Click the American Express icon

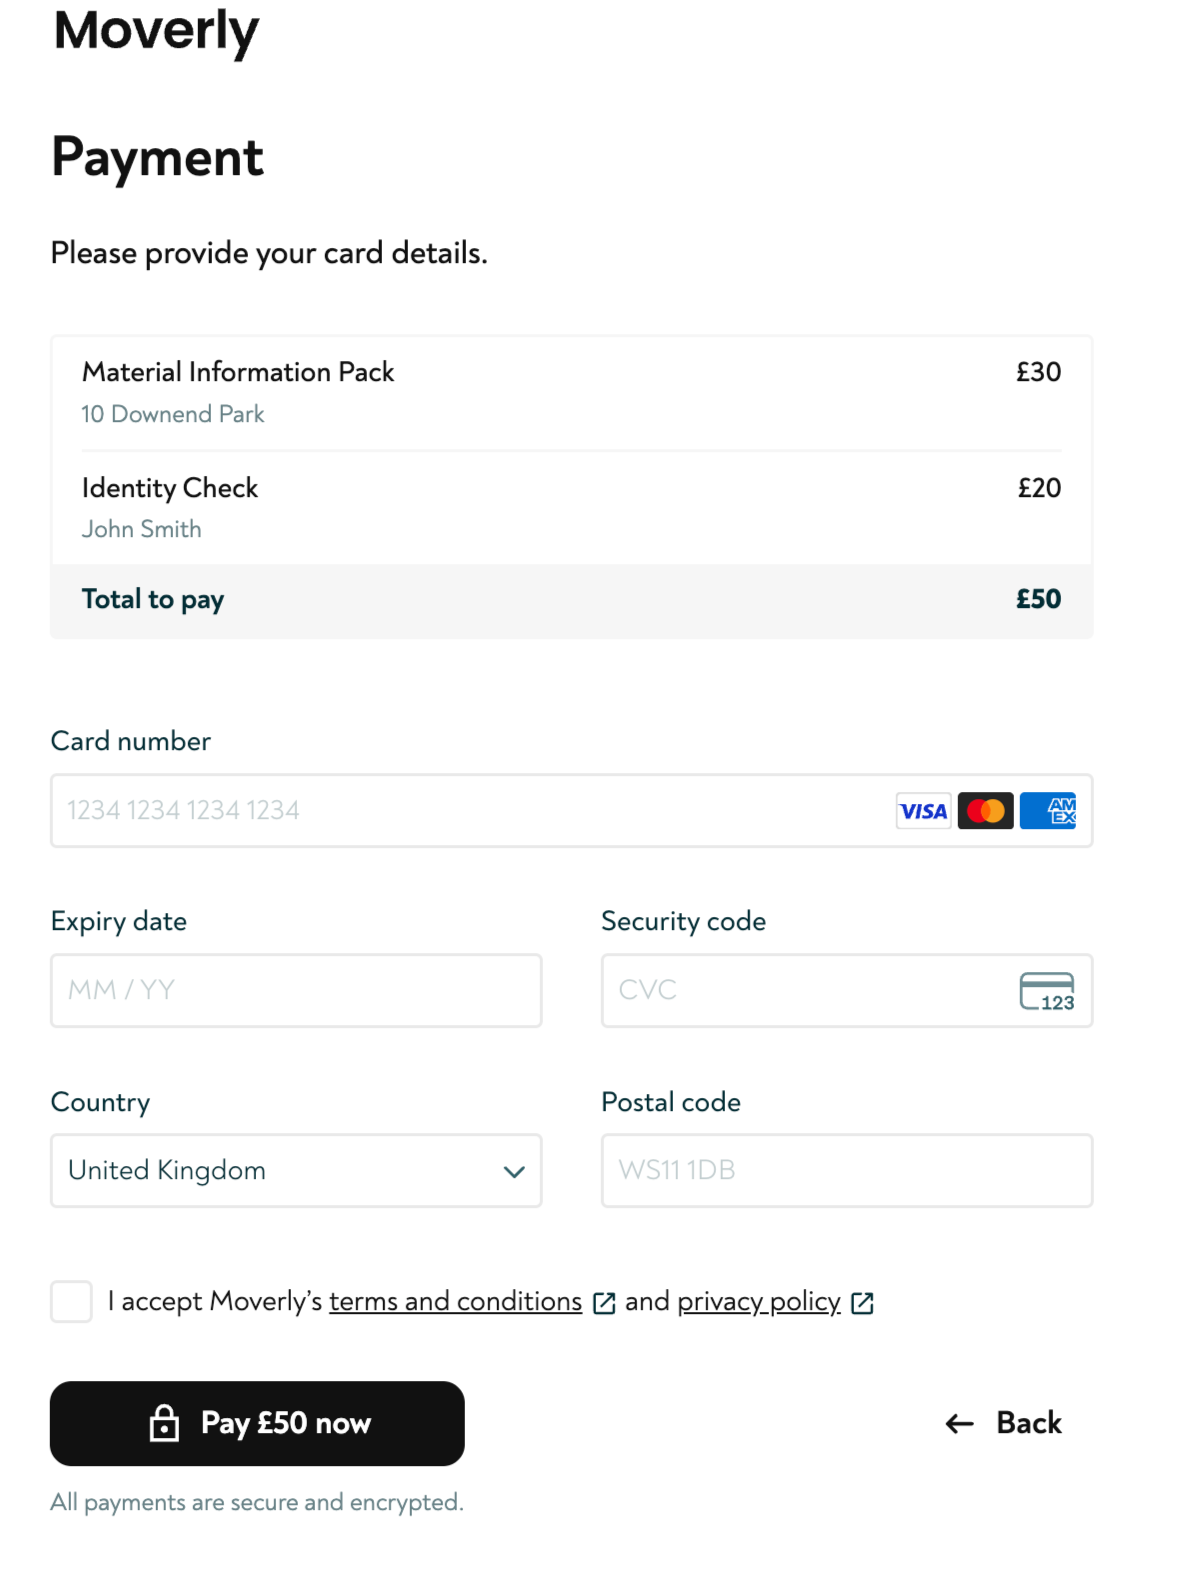[1048, 811]
